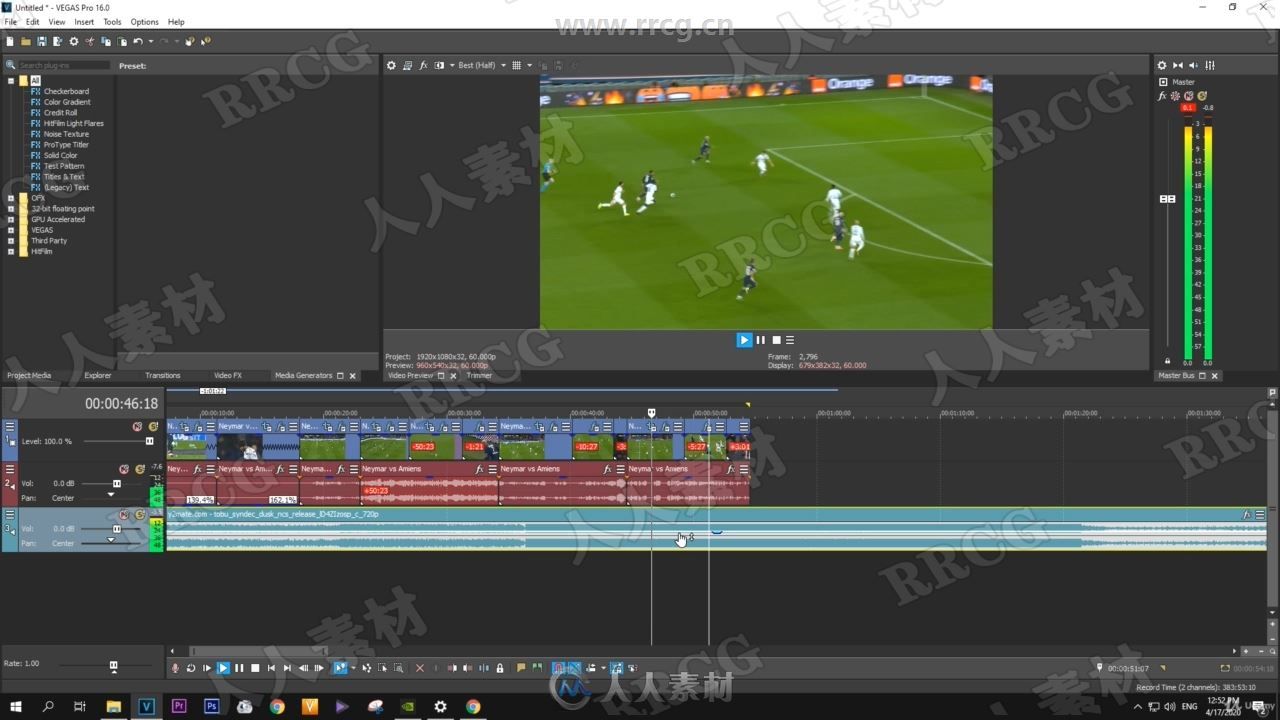This screenshot has width=1280, height=720.
Task: Mute video track 1
Action: tap(137, 426)
